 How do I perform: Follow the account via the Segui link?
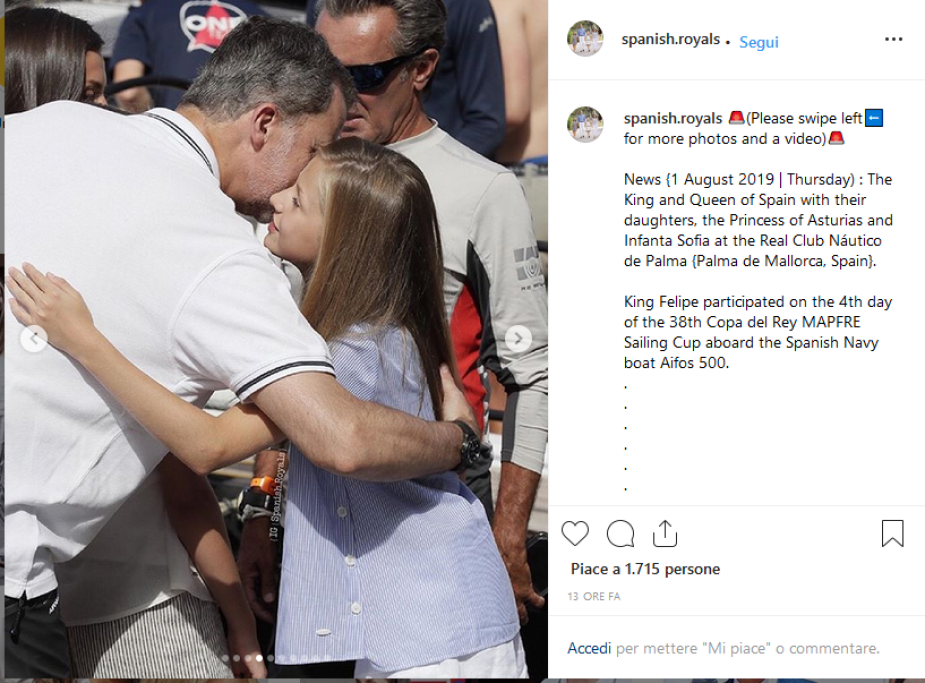[759, 42]
